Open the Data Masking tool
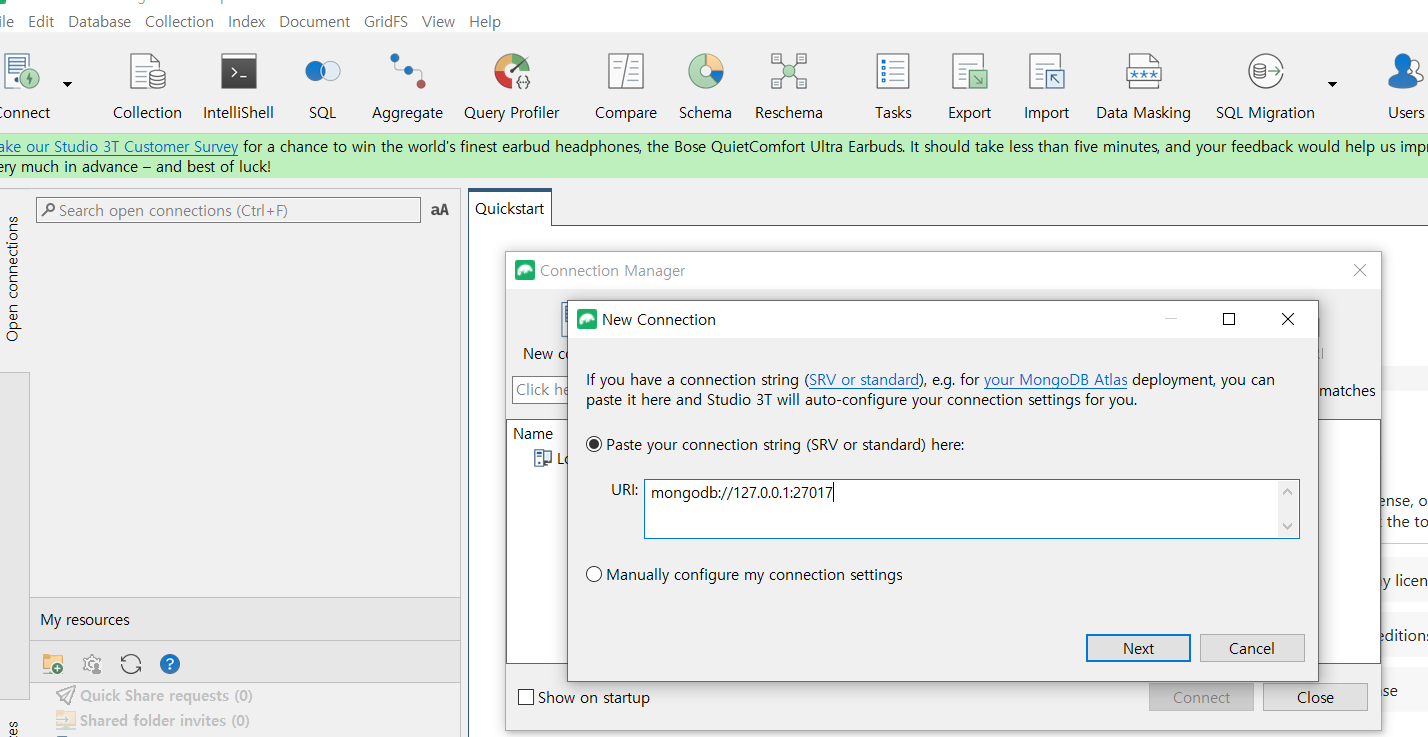 point(1143,86)
